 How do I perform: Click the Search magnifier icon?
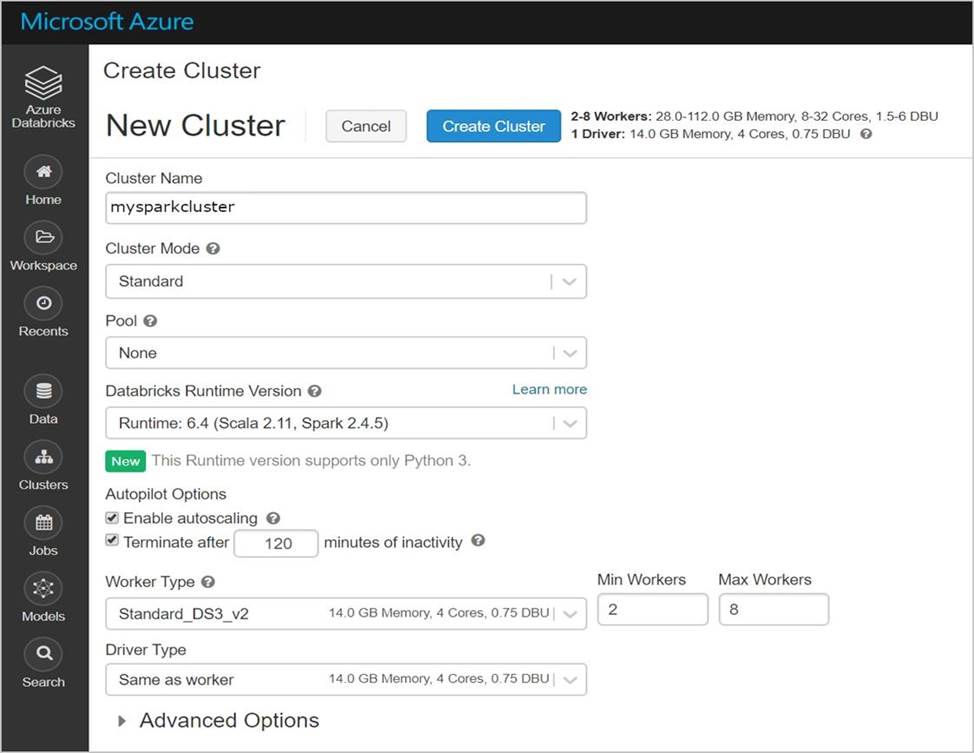[x=43, y=655]
